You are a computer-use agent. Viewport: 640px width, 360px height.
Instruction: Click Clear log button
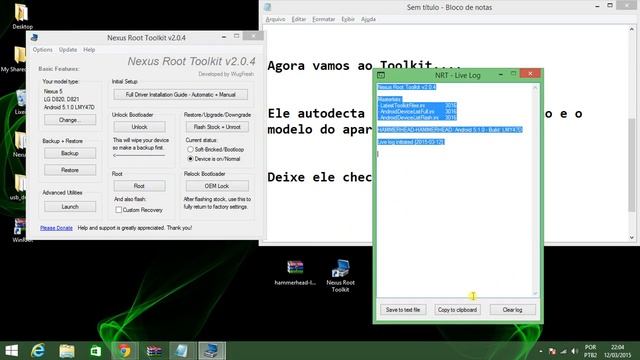513,310
